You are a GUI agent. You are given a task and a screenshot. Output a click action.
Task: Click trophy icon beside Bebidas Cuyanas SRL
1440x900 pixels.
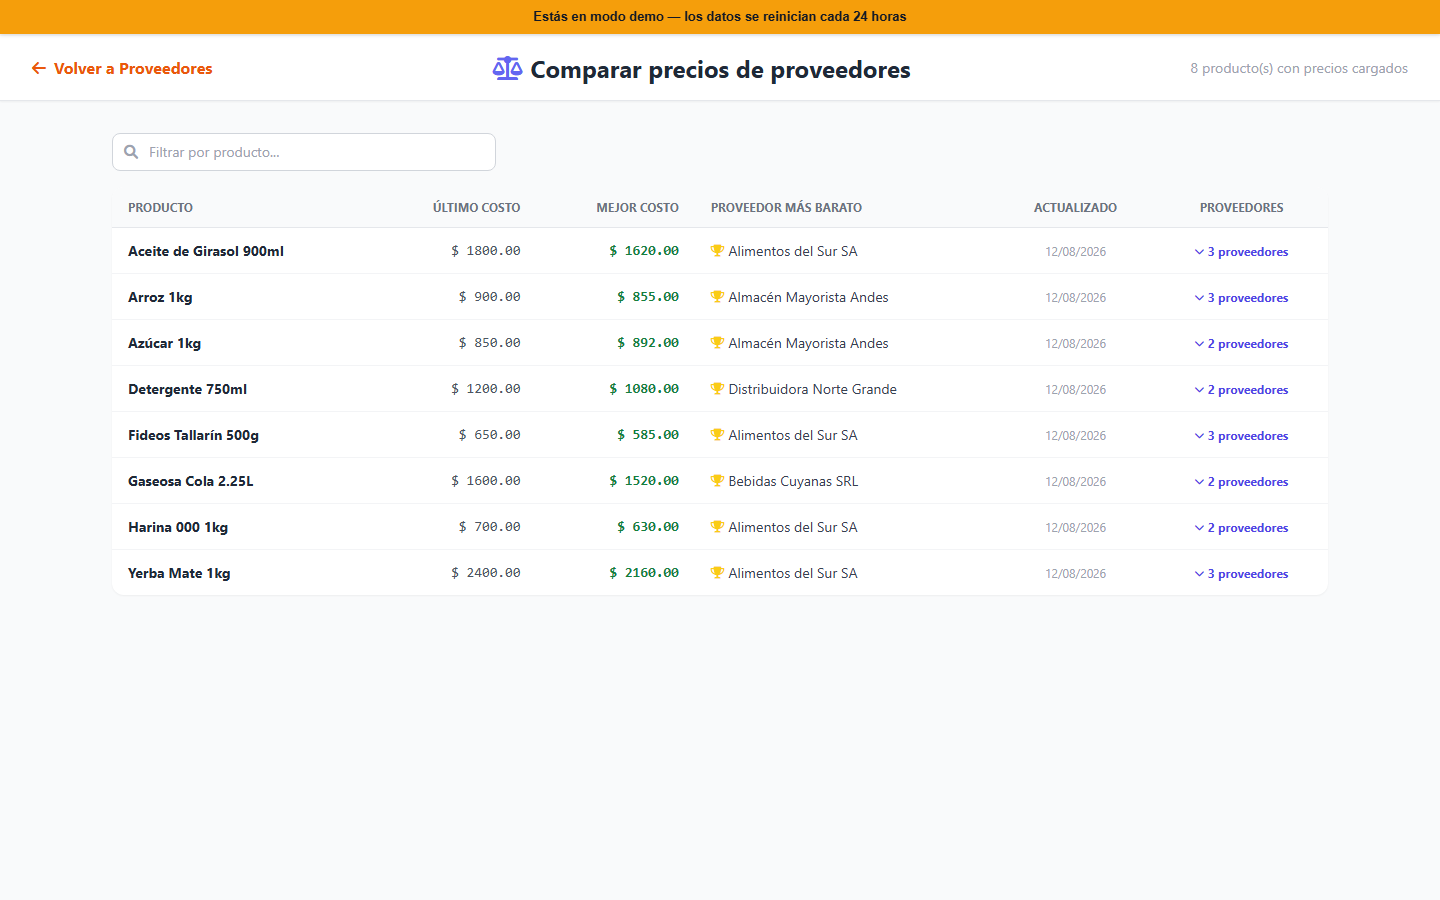[717, 481]
